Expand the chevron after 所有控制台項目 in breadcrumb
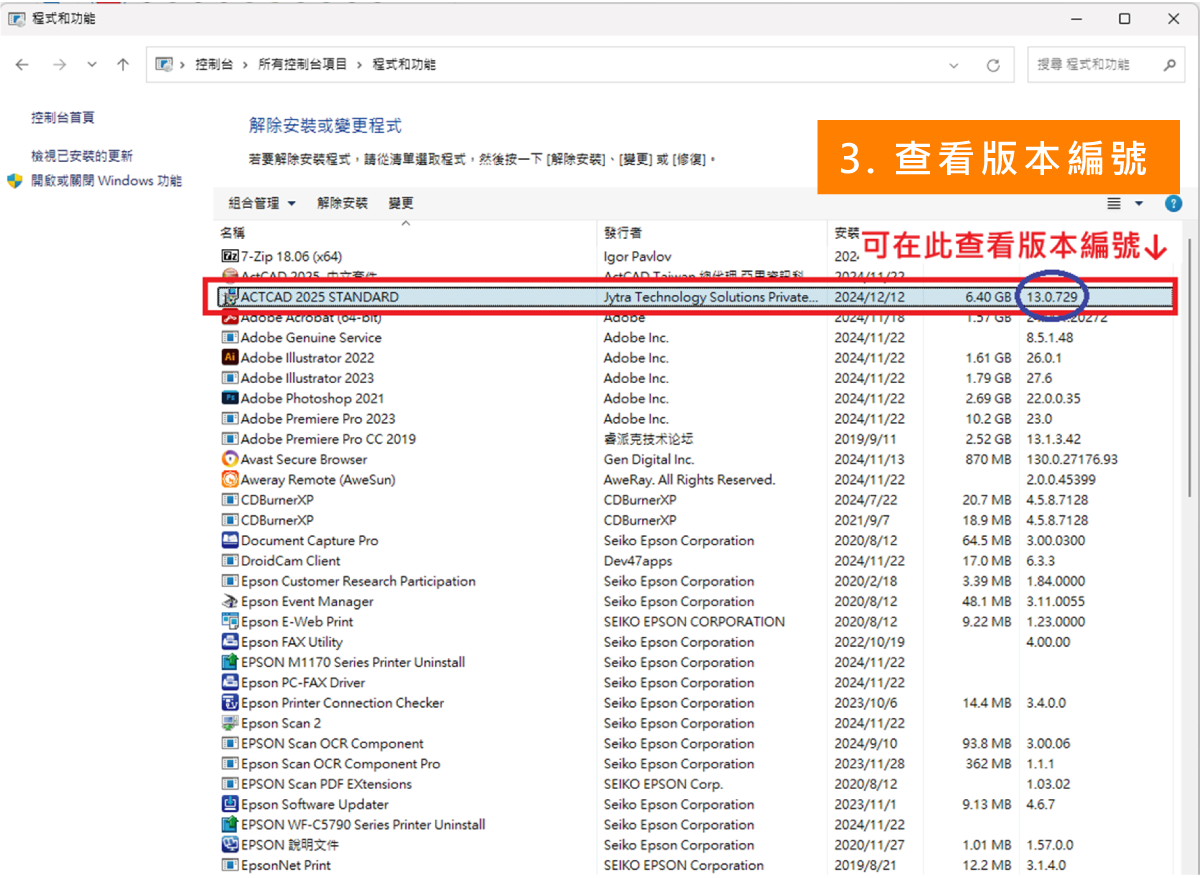The image size is (1200, 878). click(360, 65)
